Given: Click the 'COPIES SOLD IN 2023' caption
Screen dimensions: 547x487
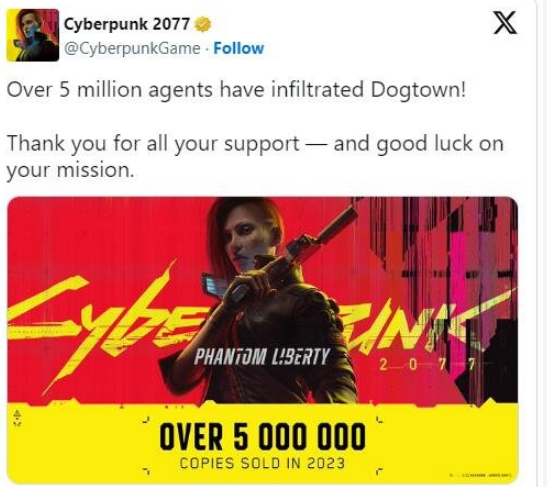Looking at the screenshot, I should (x=262, y=463).
